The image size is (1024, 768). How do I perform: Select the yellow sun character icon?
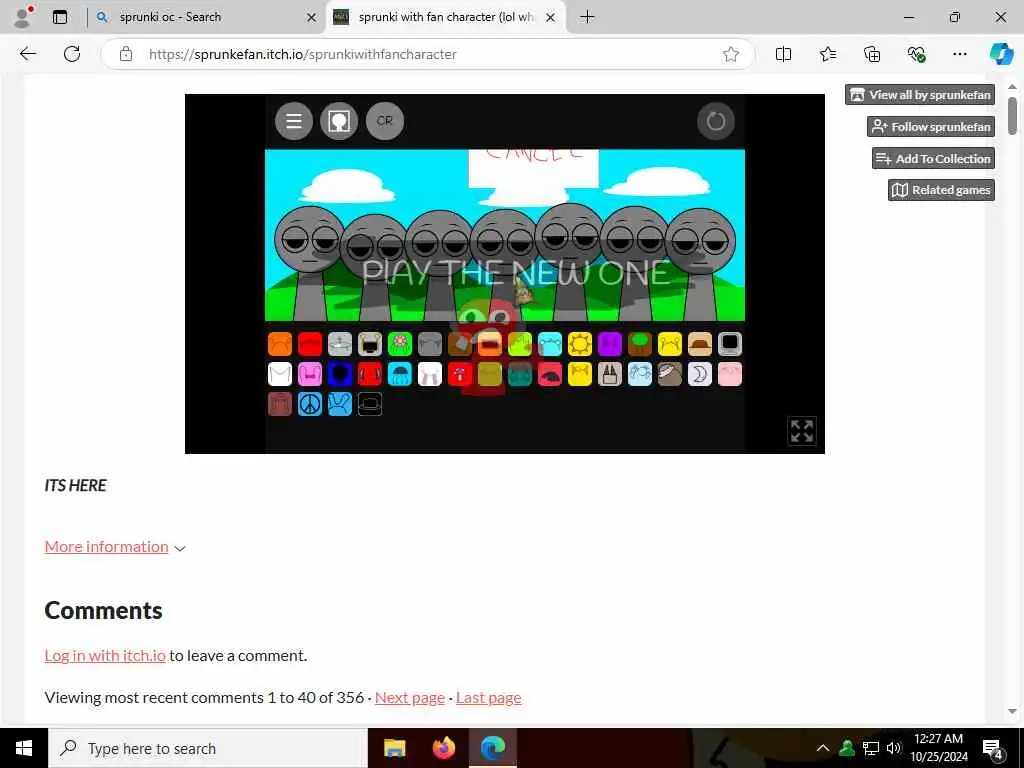pos(580,344)
